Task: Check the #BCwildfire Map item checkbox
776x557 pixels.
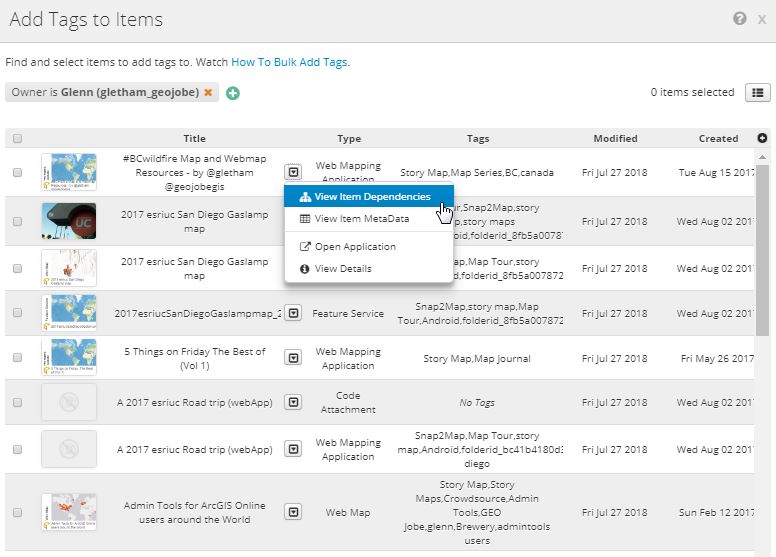Action: (x=17, y=172)
